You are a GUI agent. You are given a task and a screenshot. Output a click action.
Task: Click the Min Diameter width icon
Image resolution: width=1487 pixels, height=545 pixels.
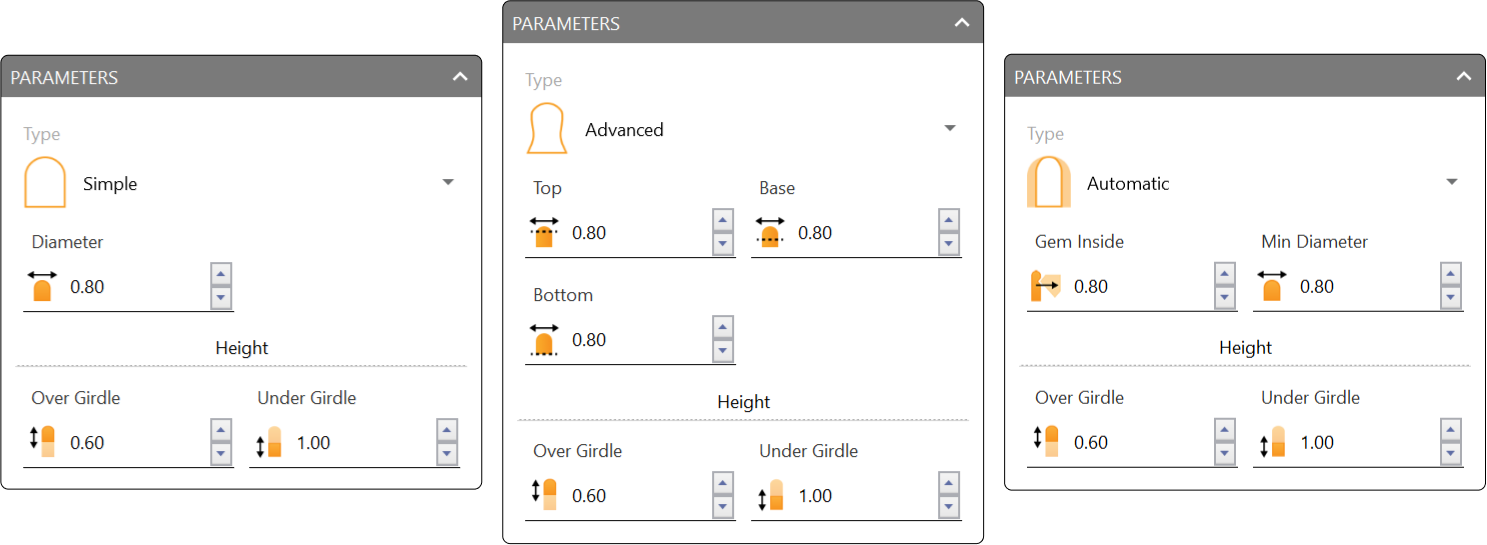(x=1271, y=286)
